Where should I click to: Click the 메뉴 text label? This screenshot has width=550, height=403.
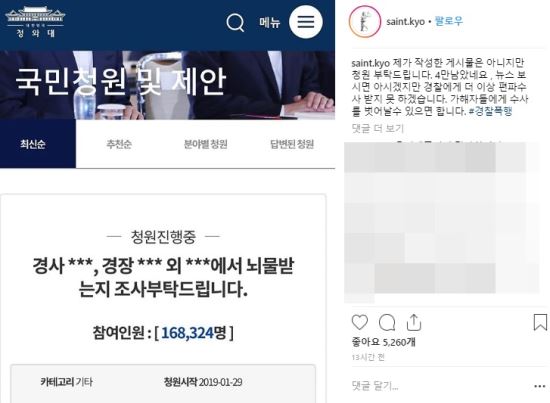tap(270, 22)
